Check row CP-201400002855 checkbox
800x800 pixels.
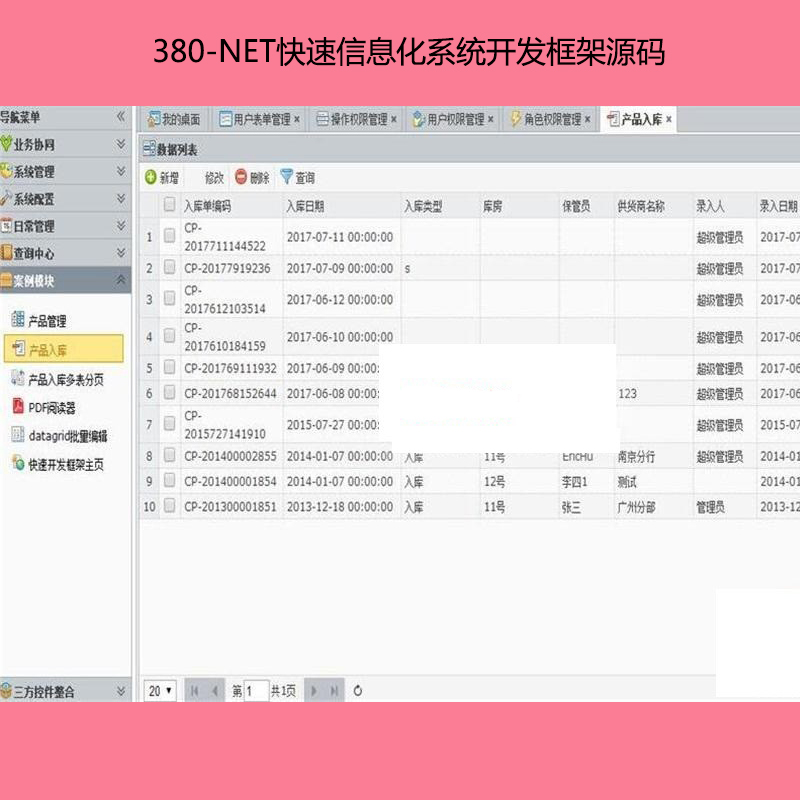click(169, 455)
